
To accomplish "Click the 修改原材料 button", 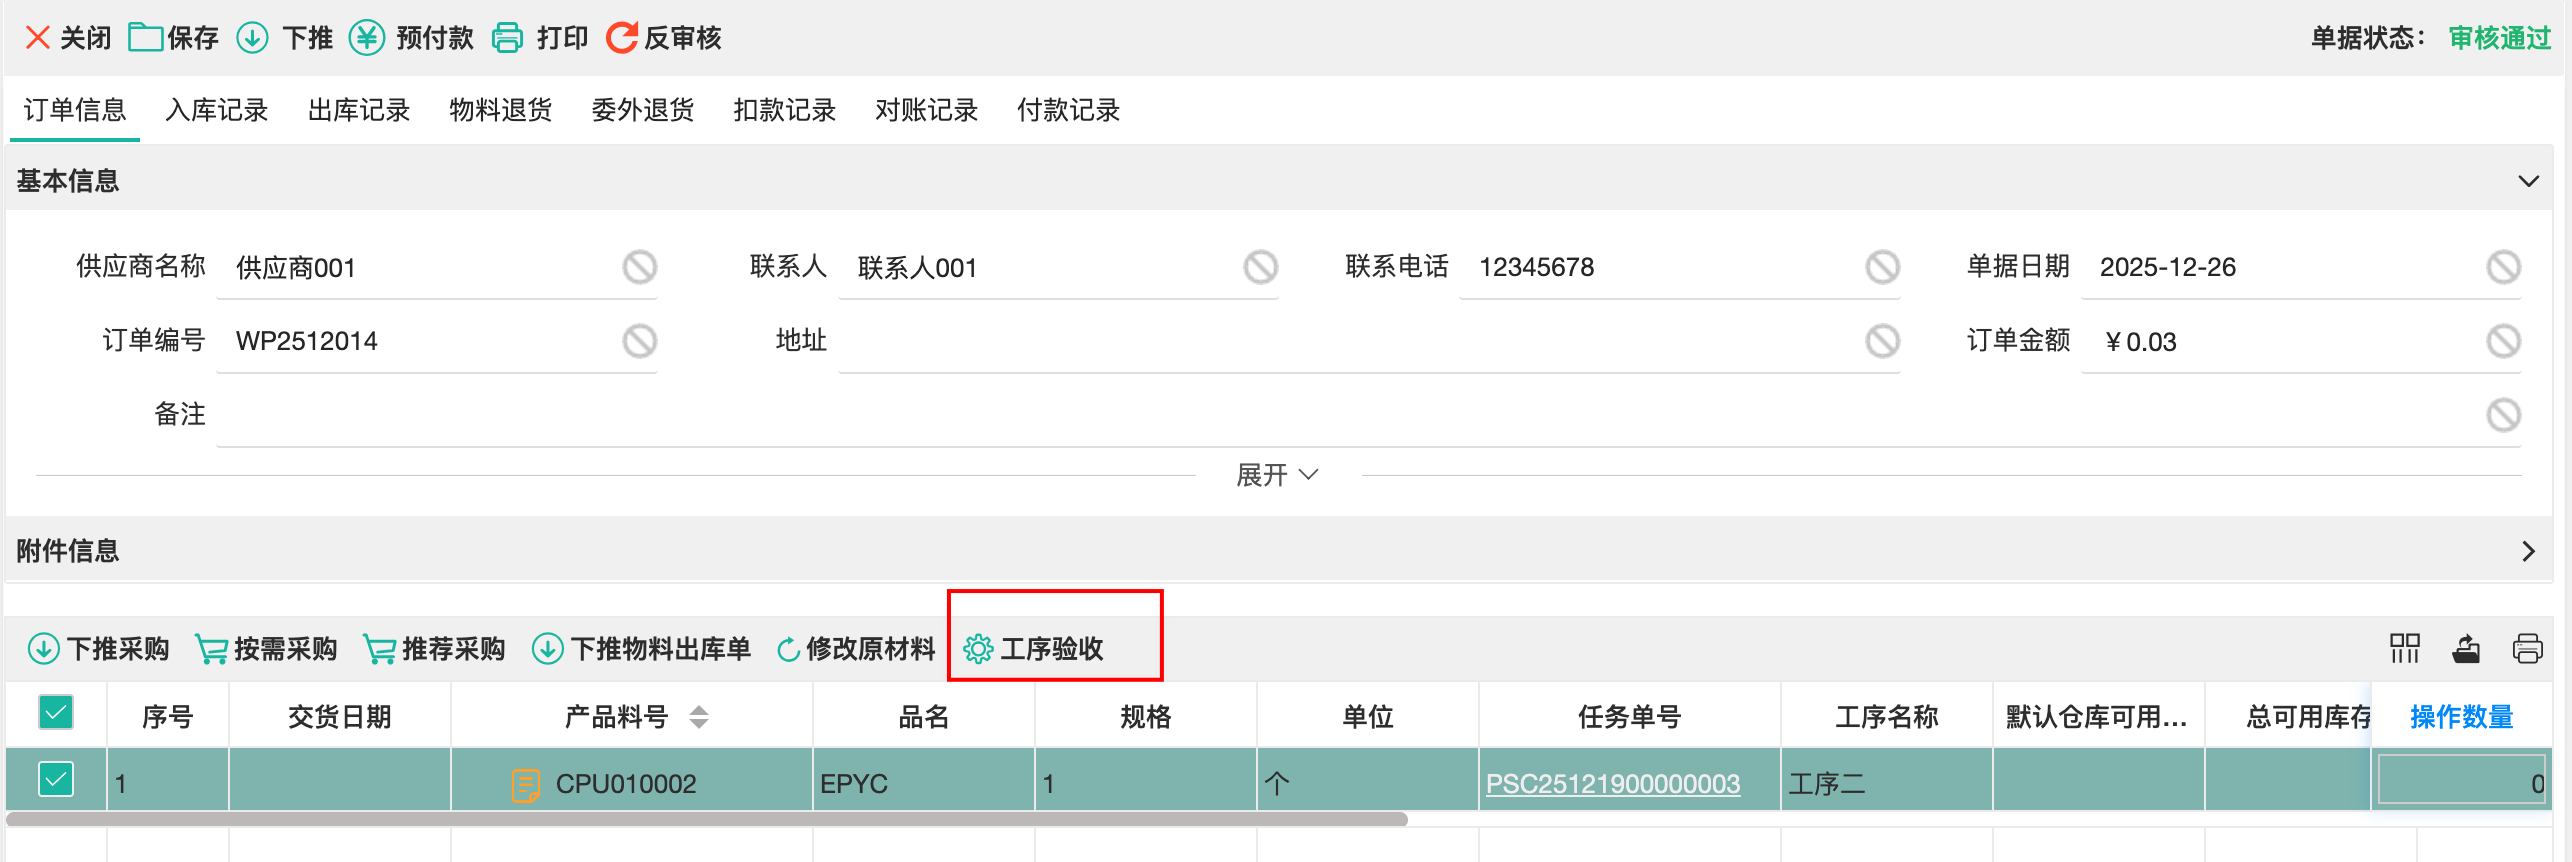I will tap(856, 649).
